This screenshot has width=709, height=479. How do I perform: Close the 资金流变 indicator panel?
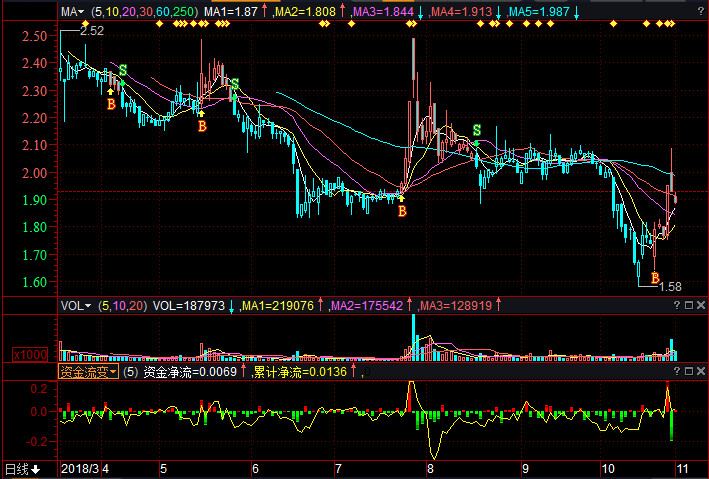(701, 371)
